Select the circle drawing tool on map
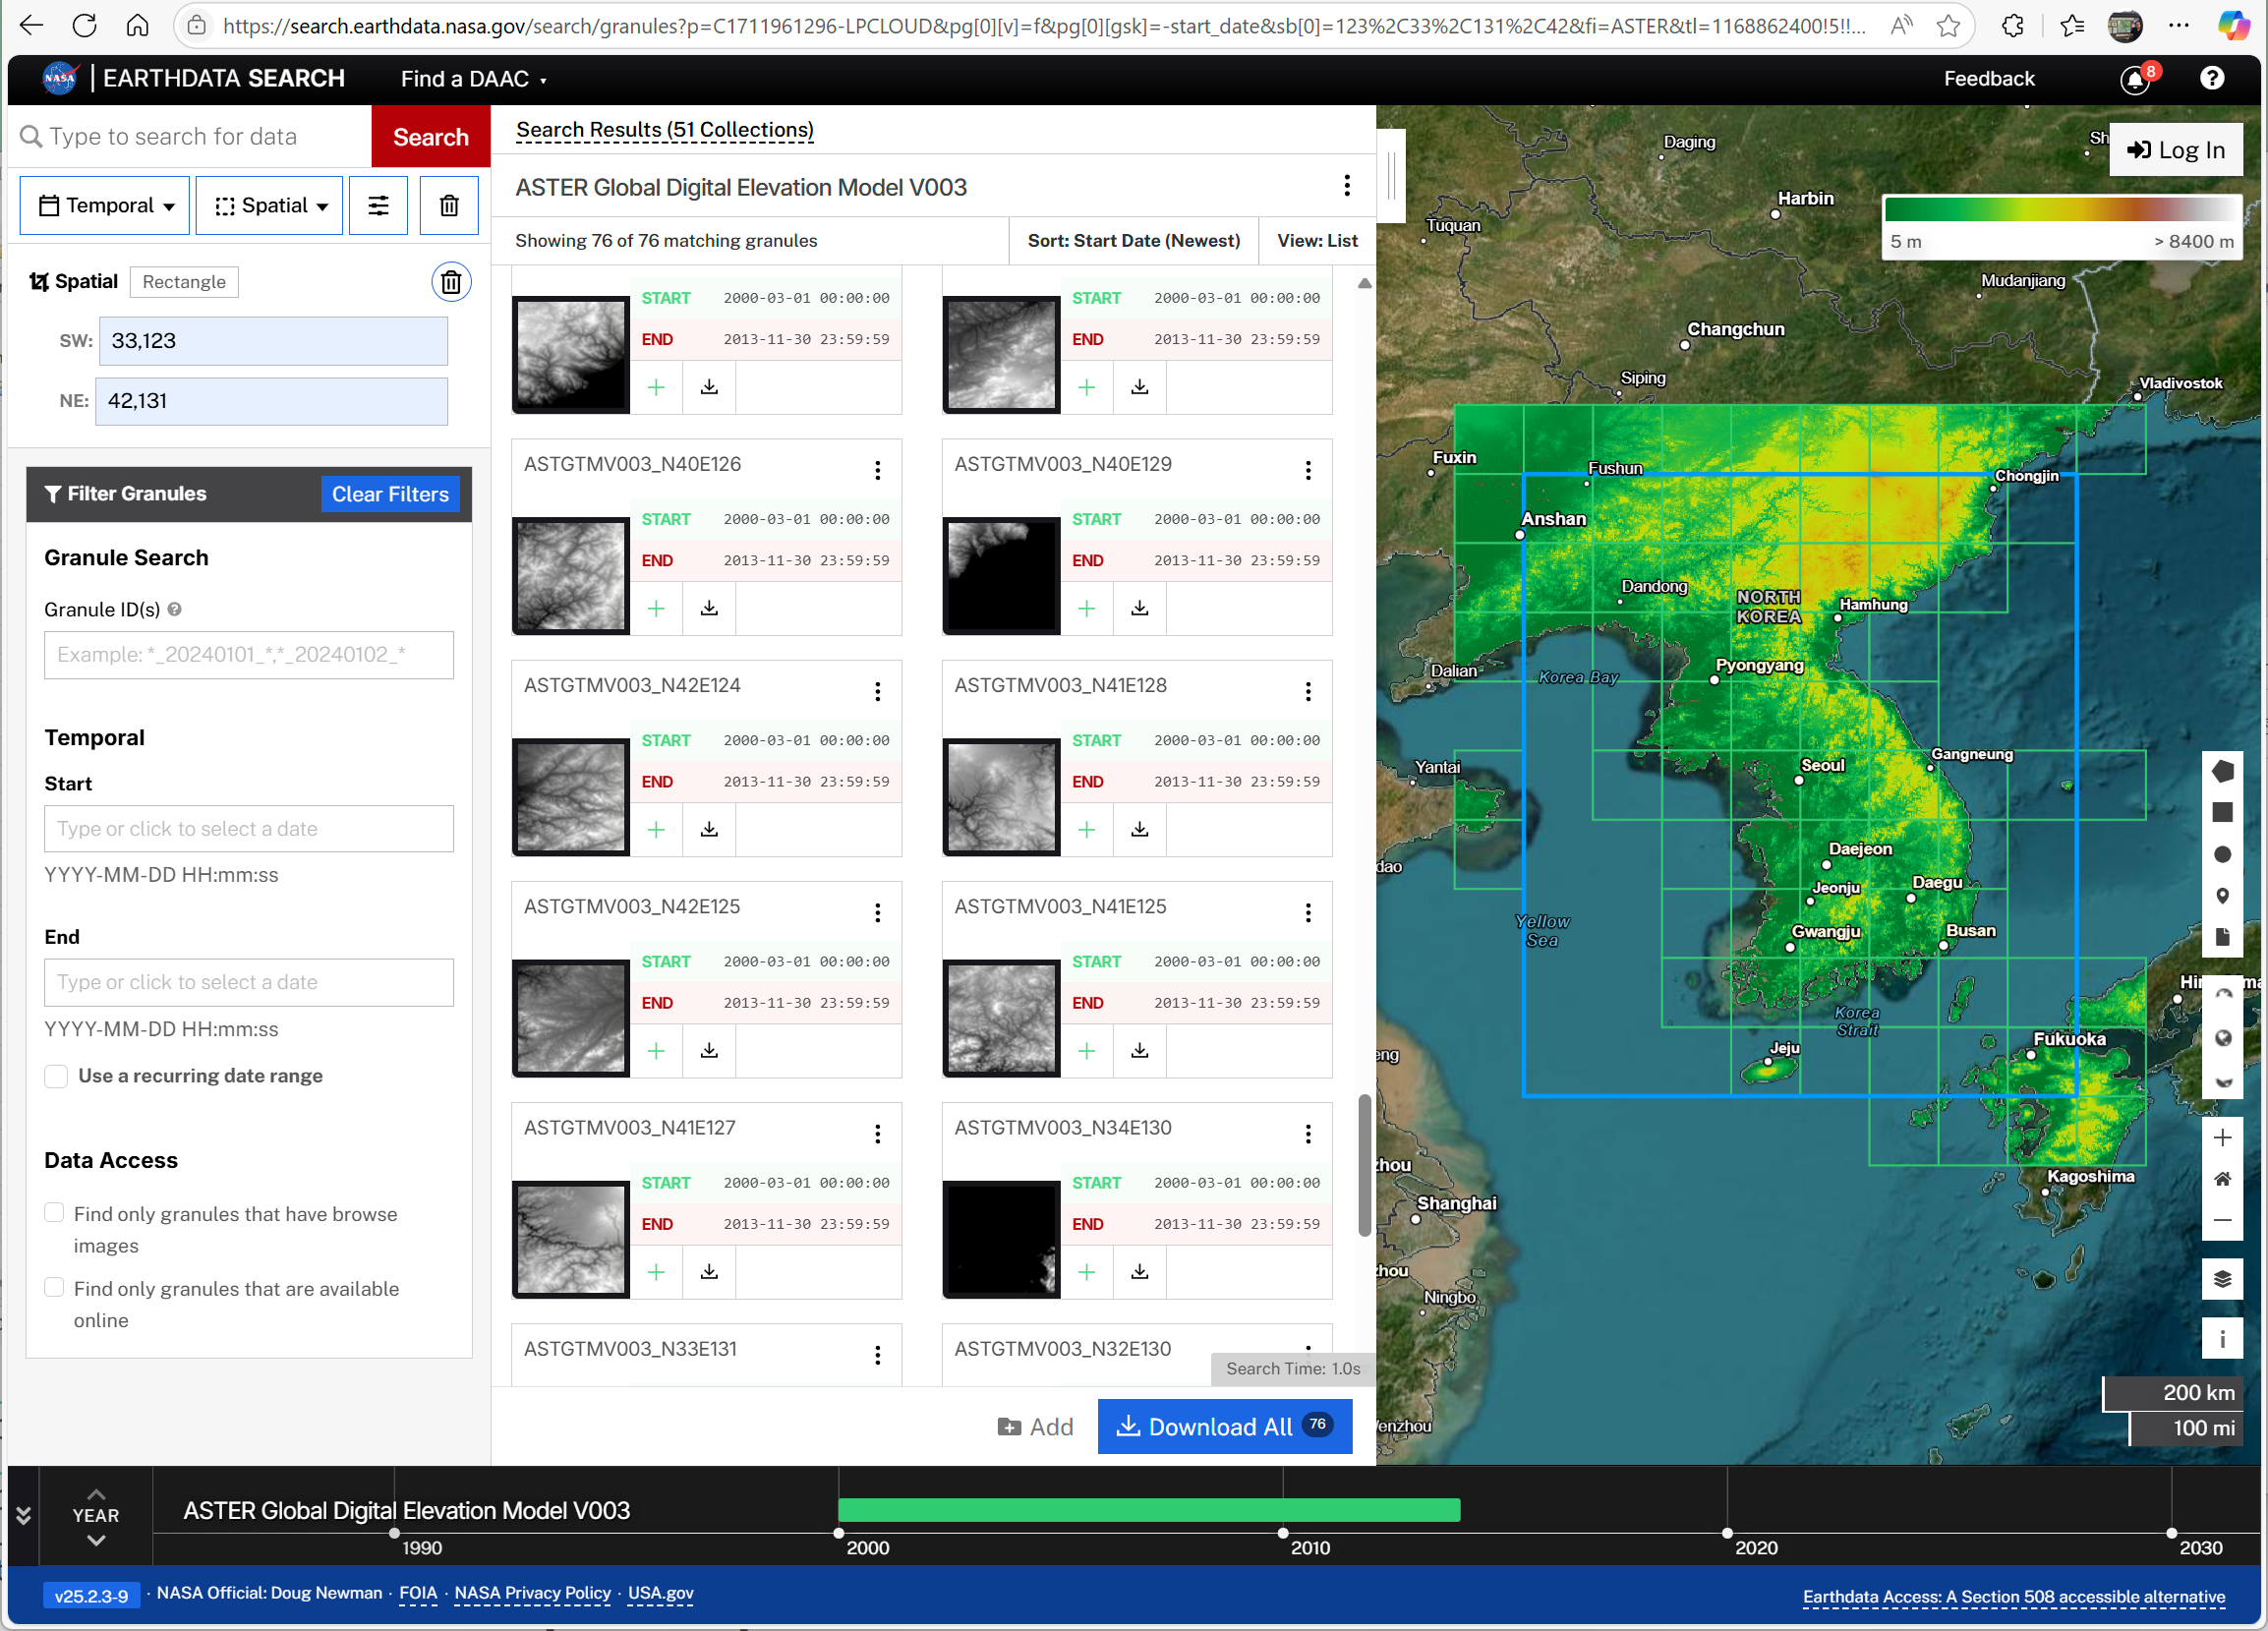Screen dimensions: 2268x1631 click(x=2222, y=854)
